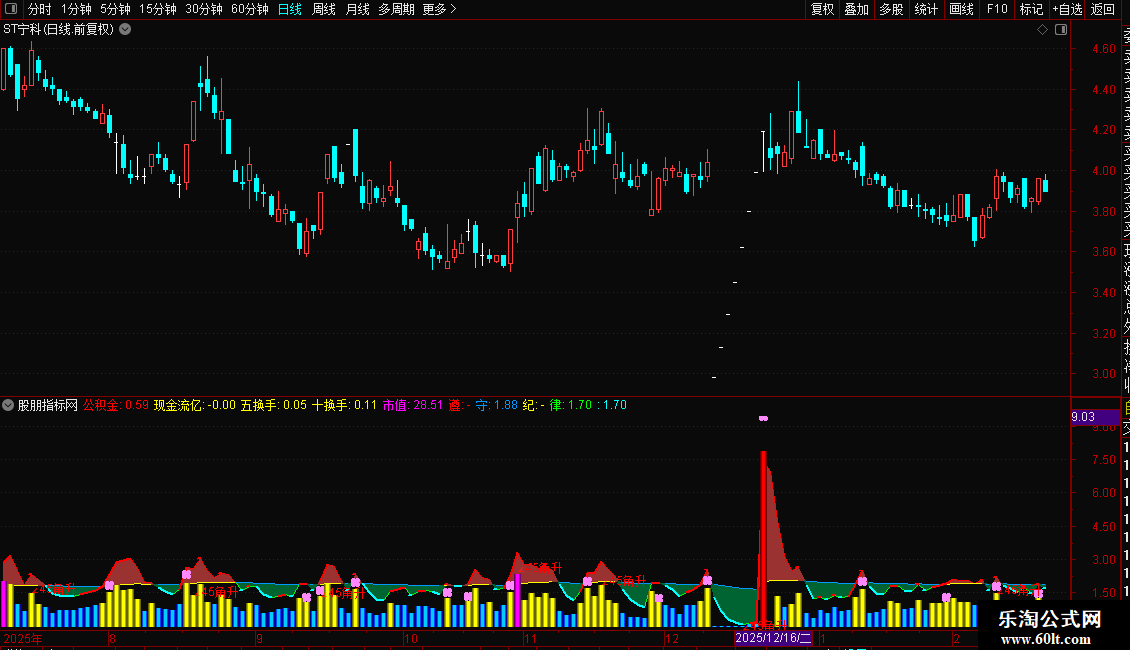Screen dimensions: 1130x650
Task: Click the tall red spike indicator bar
Action: 763,537
